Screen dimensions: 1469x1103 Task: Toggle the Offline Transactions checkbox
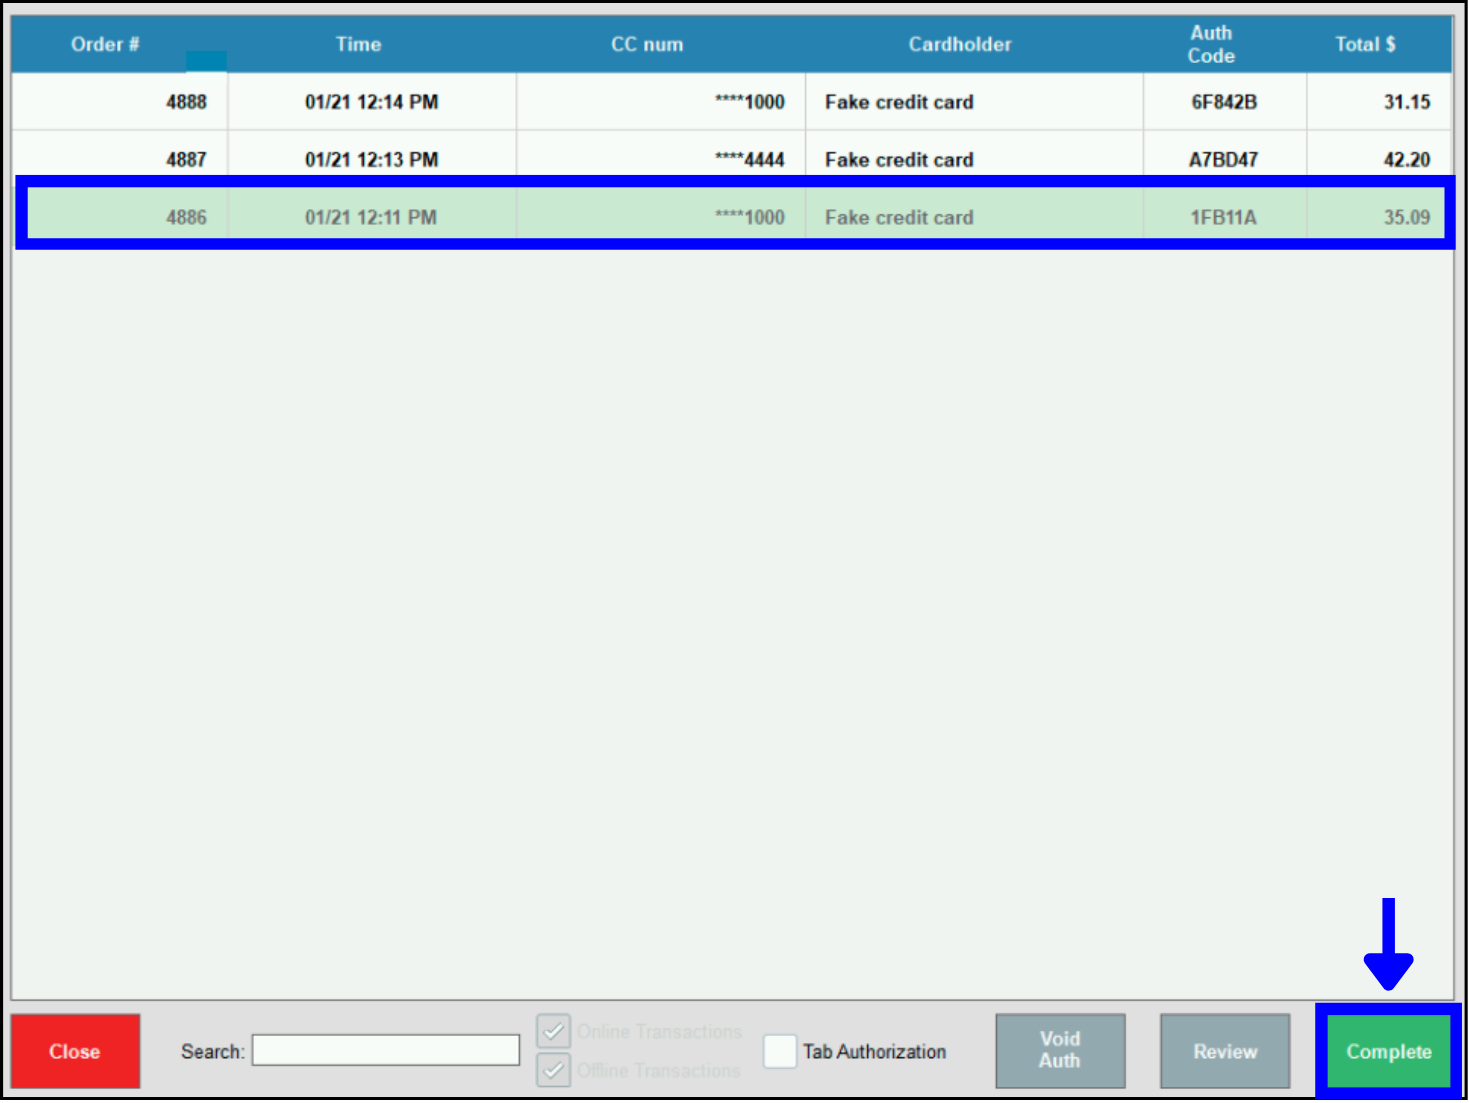(x=554, y=1070)
